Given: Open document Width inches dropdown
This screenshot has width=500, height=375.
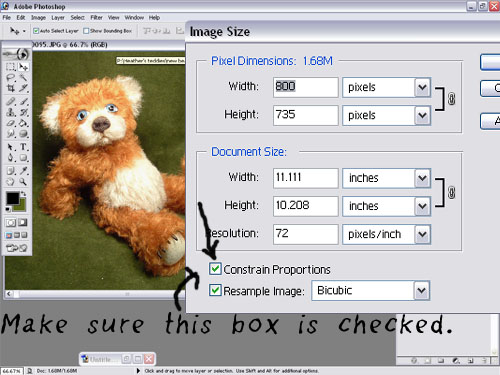Looking at the screenshot, I should [423, 178].
